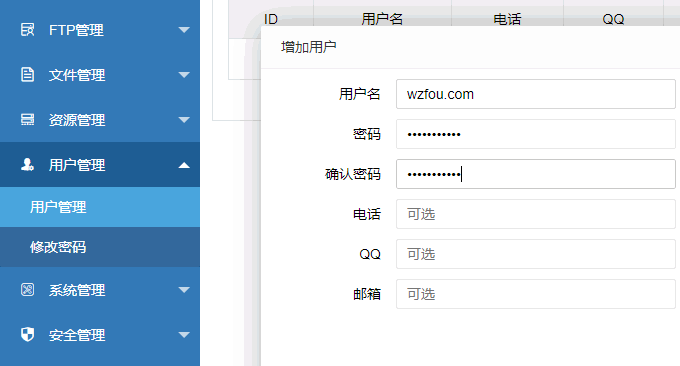Click the QQ table column header
The image size is (680, 366).
[613, 19]
